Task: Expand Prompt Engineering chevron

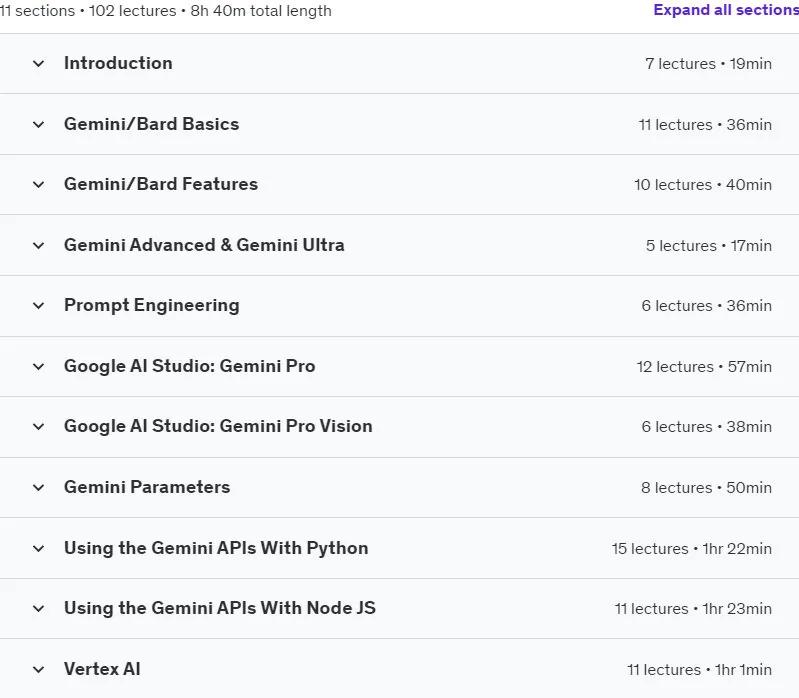Action: tap(38, 306)
